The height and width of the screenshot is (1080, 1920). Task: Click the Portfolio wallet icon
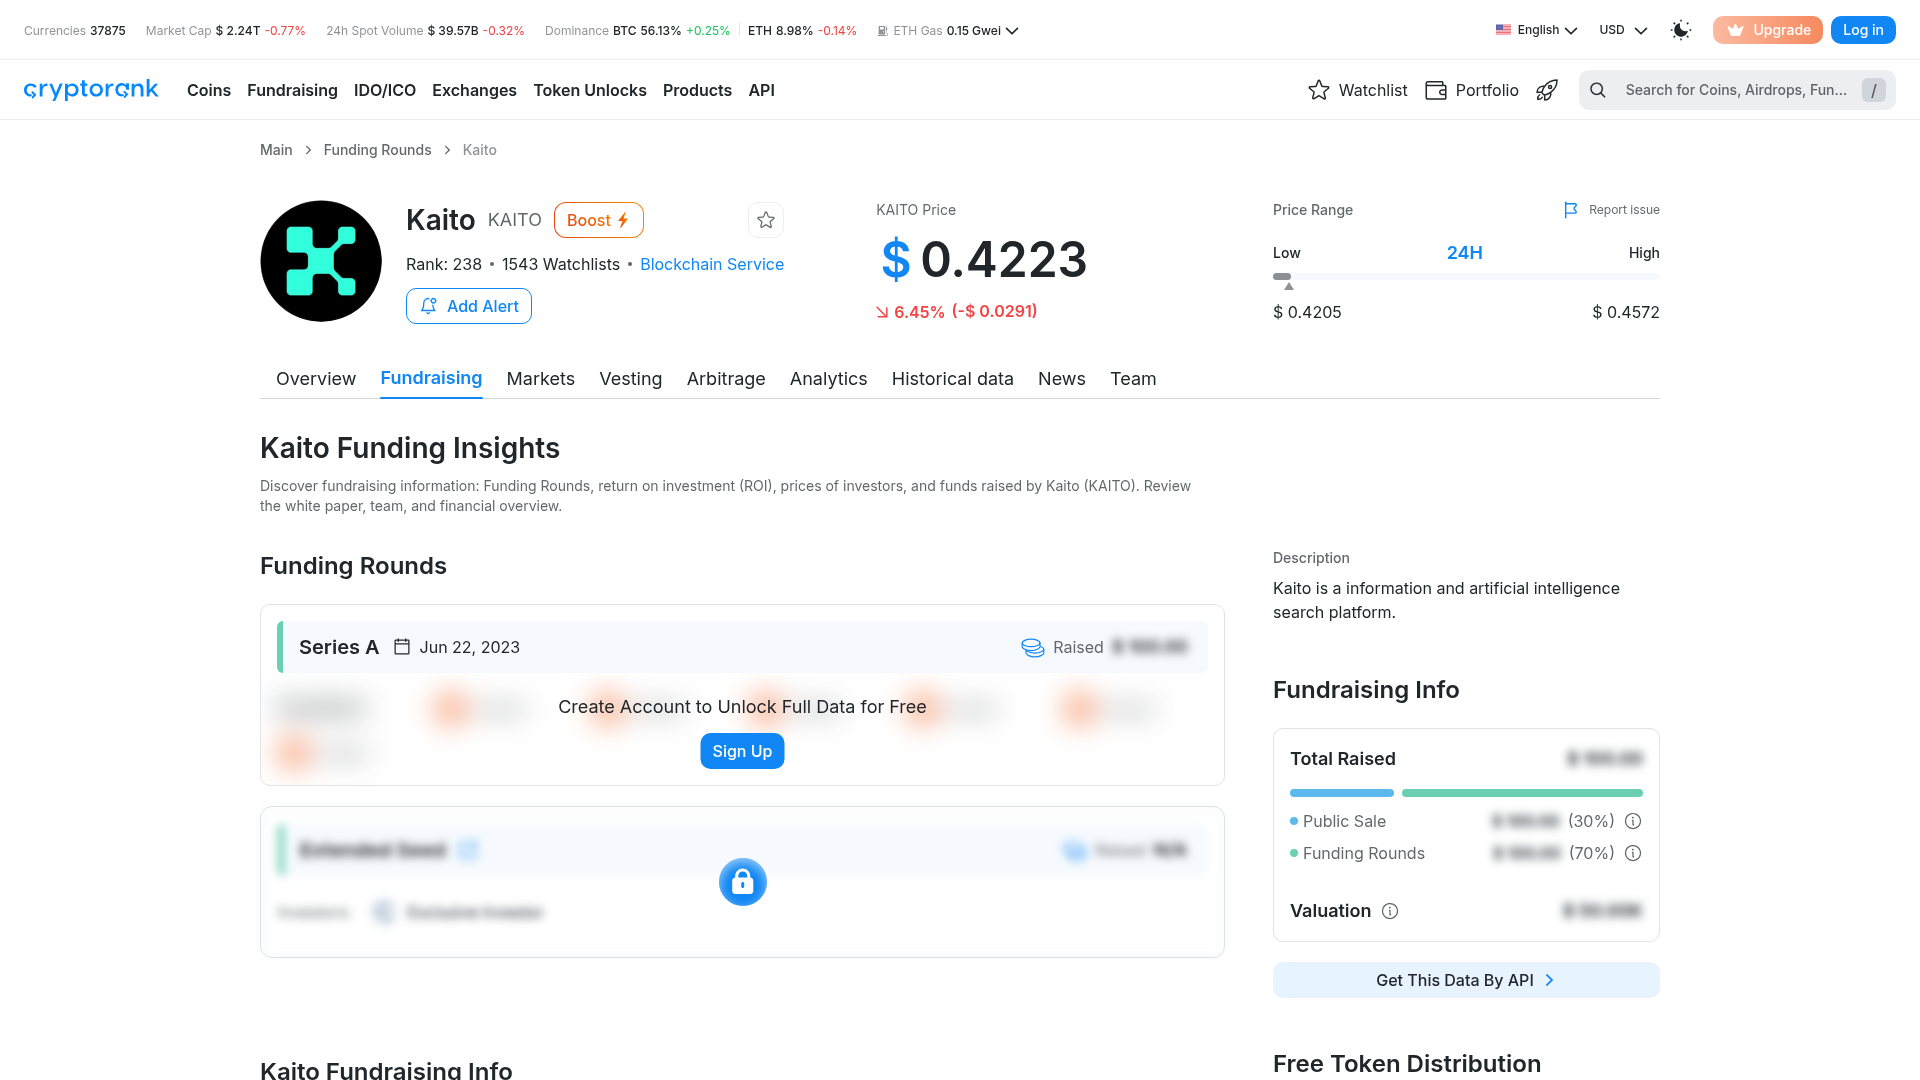point(1436,90)
